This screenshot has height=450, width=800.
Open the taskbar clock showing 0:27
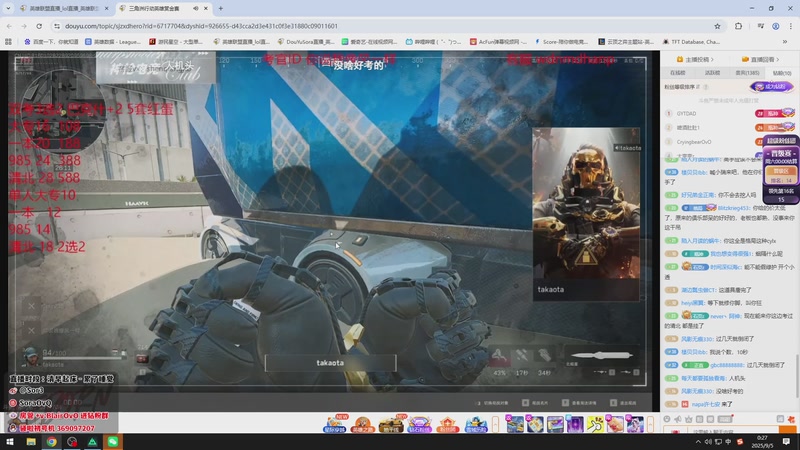coord(761,442)
